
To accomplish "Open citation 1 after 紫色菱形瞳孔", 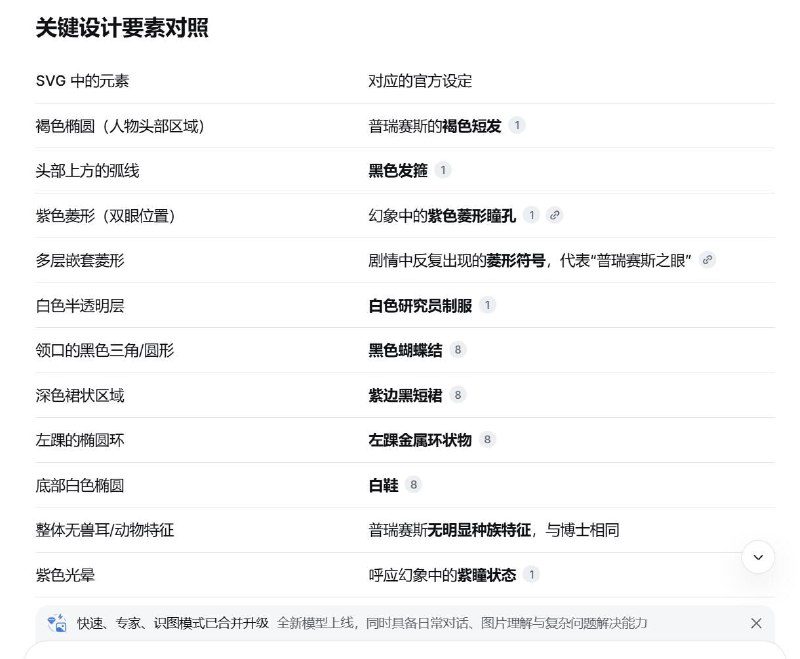I will (x=532, y=215).
